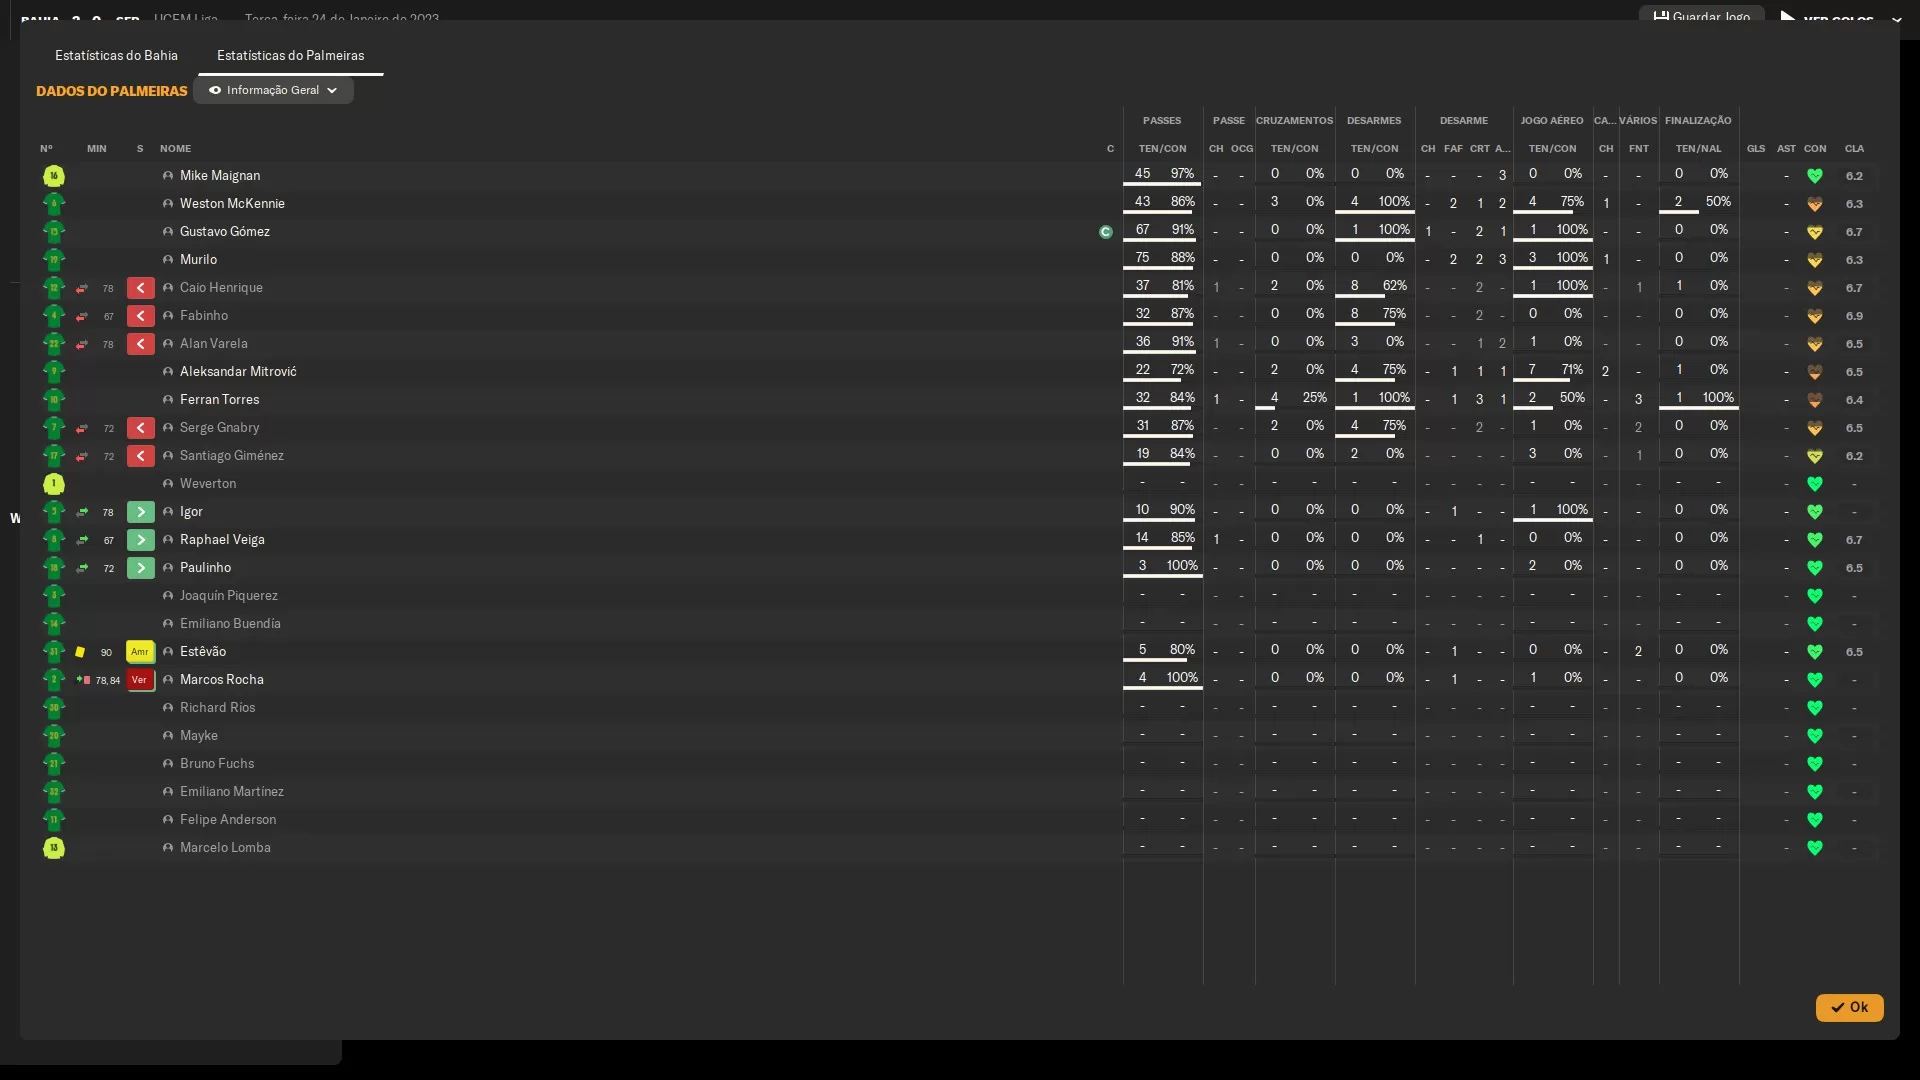Open Emiliano Martínez's player profile
This screenshot has width=1920, height=1080.
pyautogui.click(x=232, y=792)
